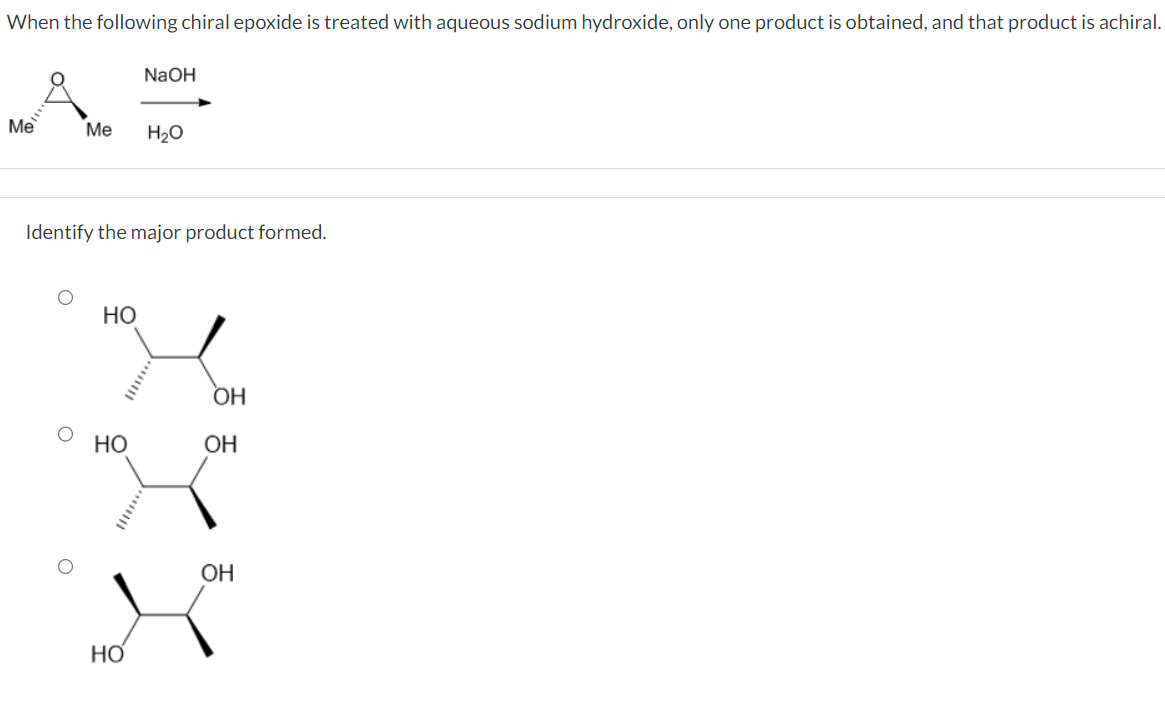Click the right Me group with the wedge bond
This screenshot has height=708, width=1165.
pos(99,129)
